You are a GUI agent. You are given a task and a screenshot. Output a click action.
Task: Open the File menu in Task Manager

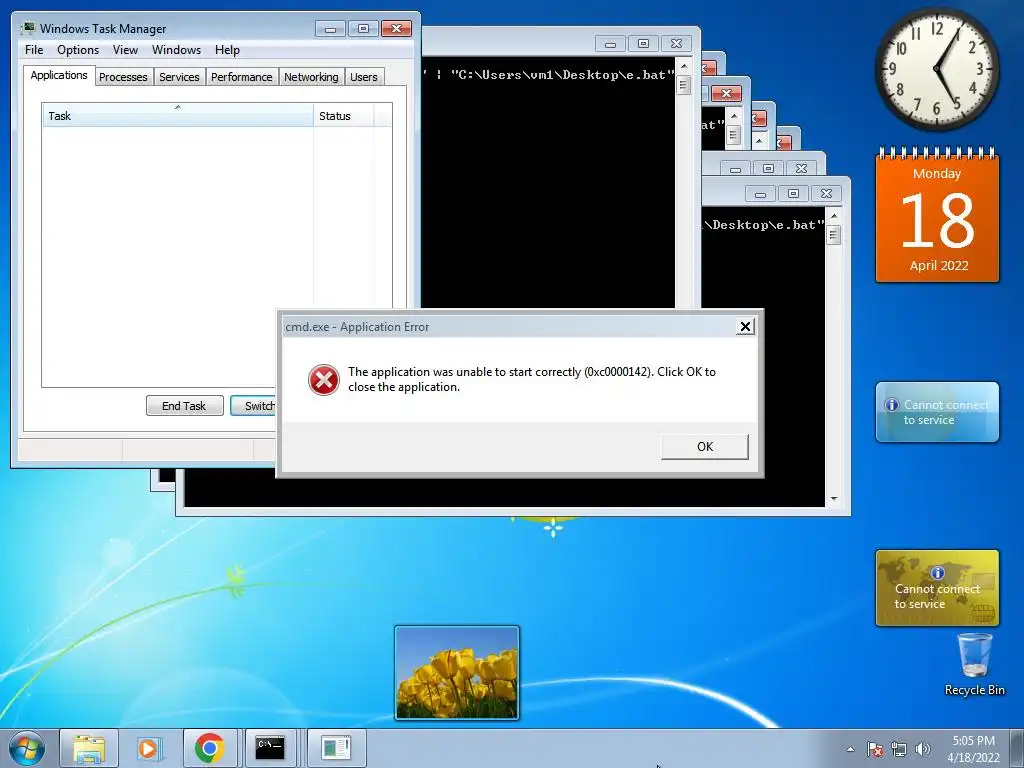(x=34, y=50)
